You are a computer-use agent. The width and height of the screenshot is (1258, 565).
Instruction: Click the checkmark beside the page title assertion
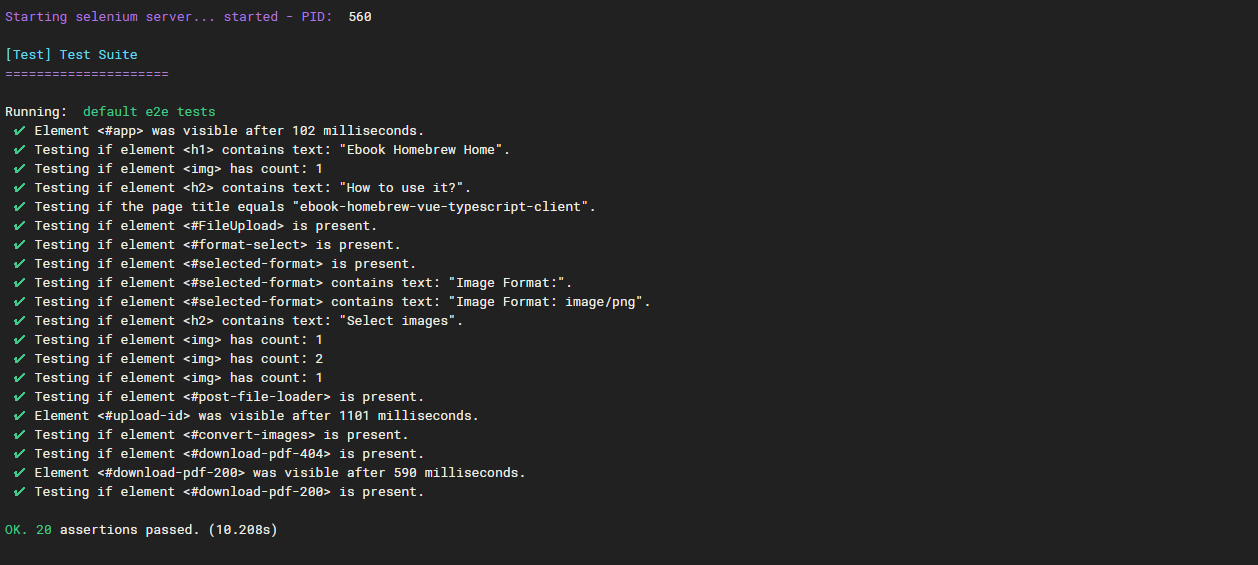click(x=20, y=207)
